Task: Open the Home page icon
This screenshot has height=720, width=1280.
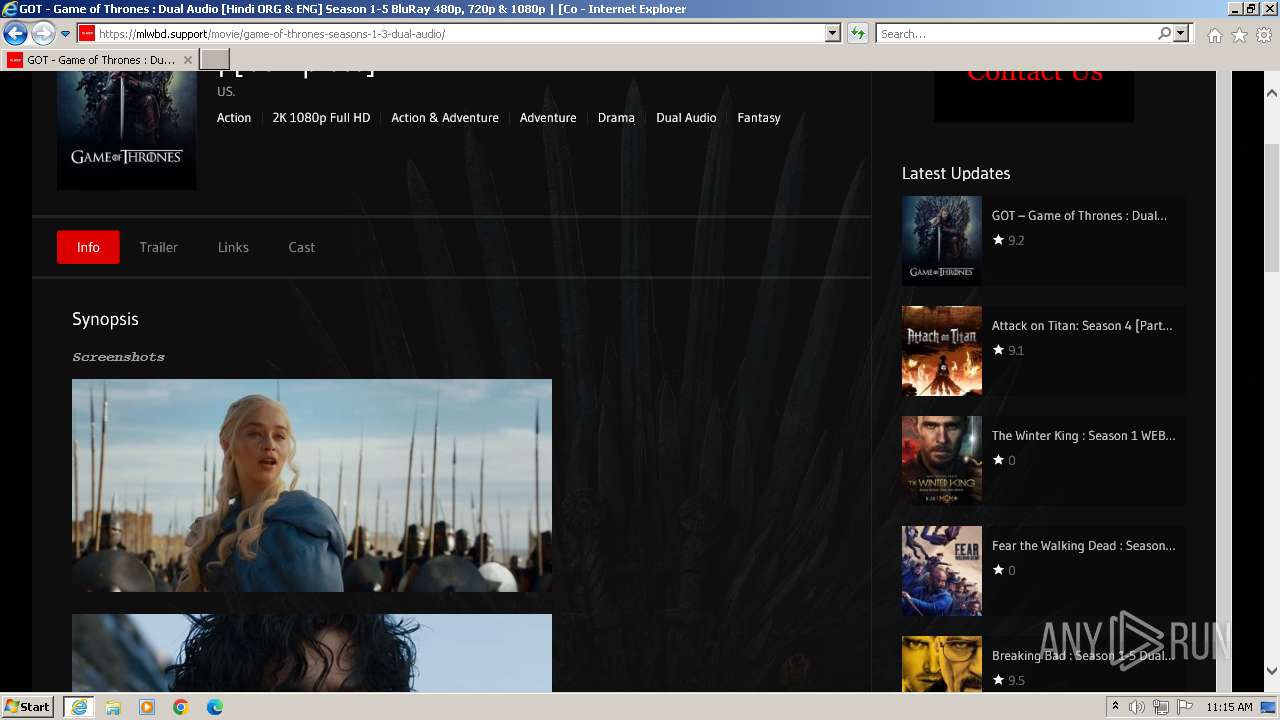Action: coord(1214,35)
